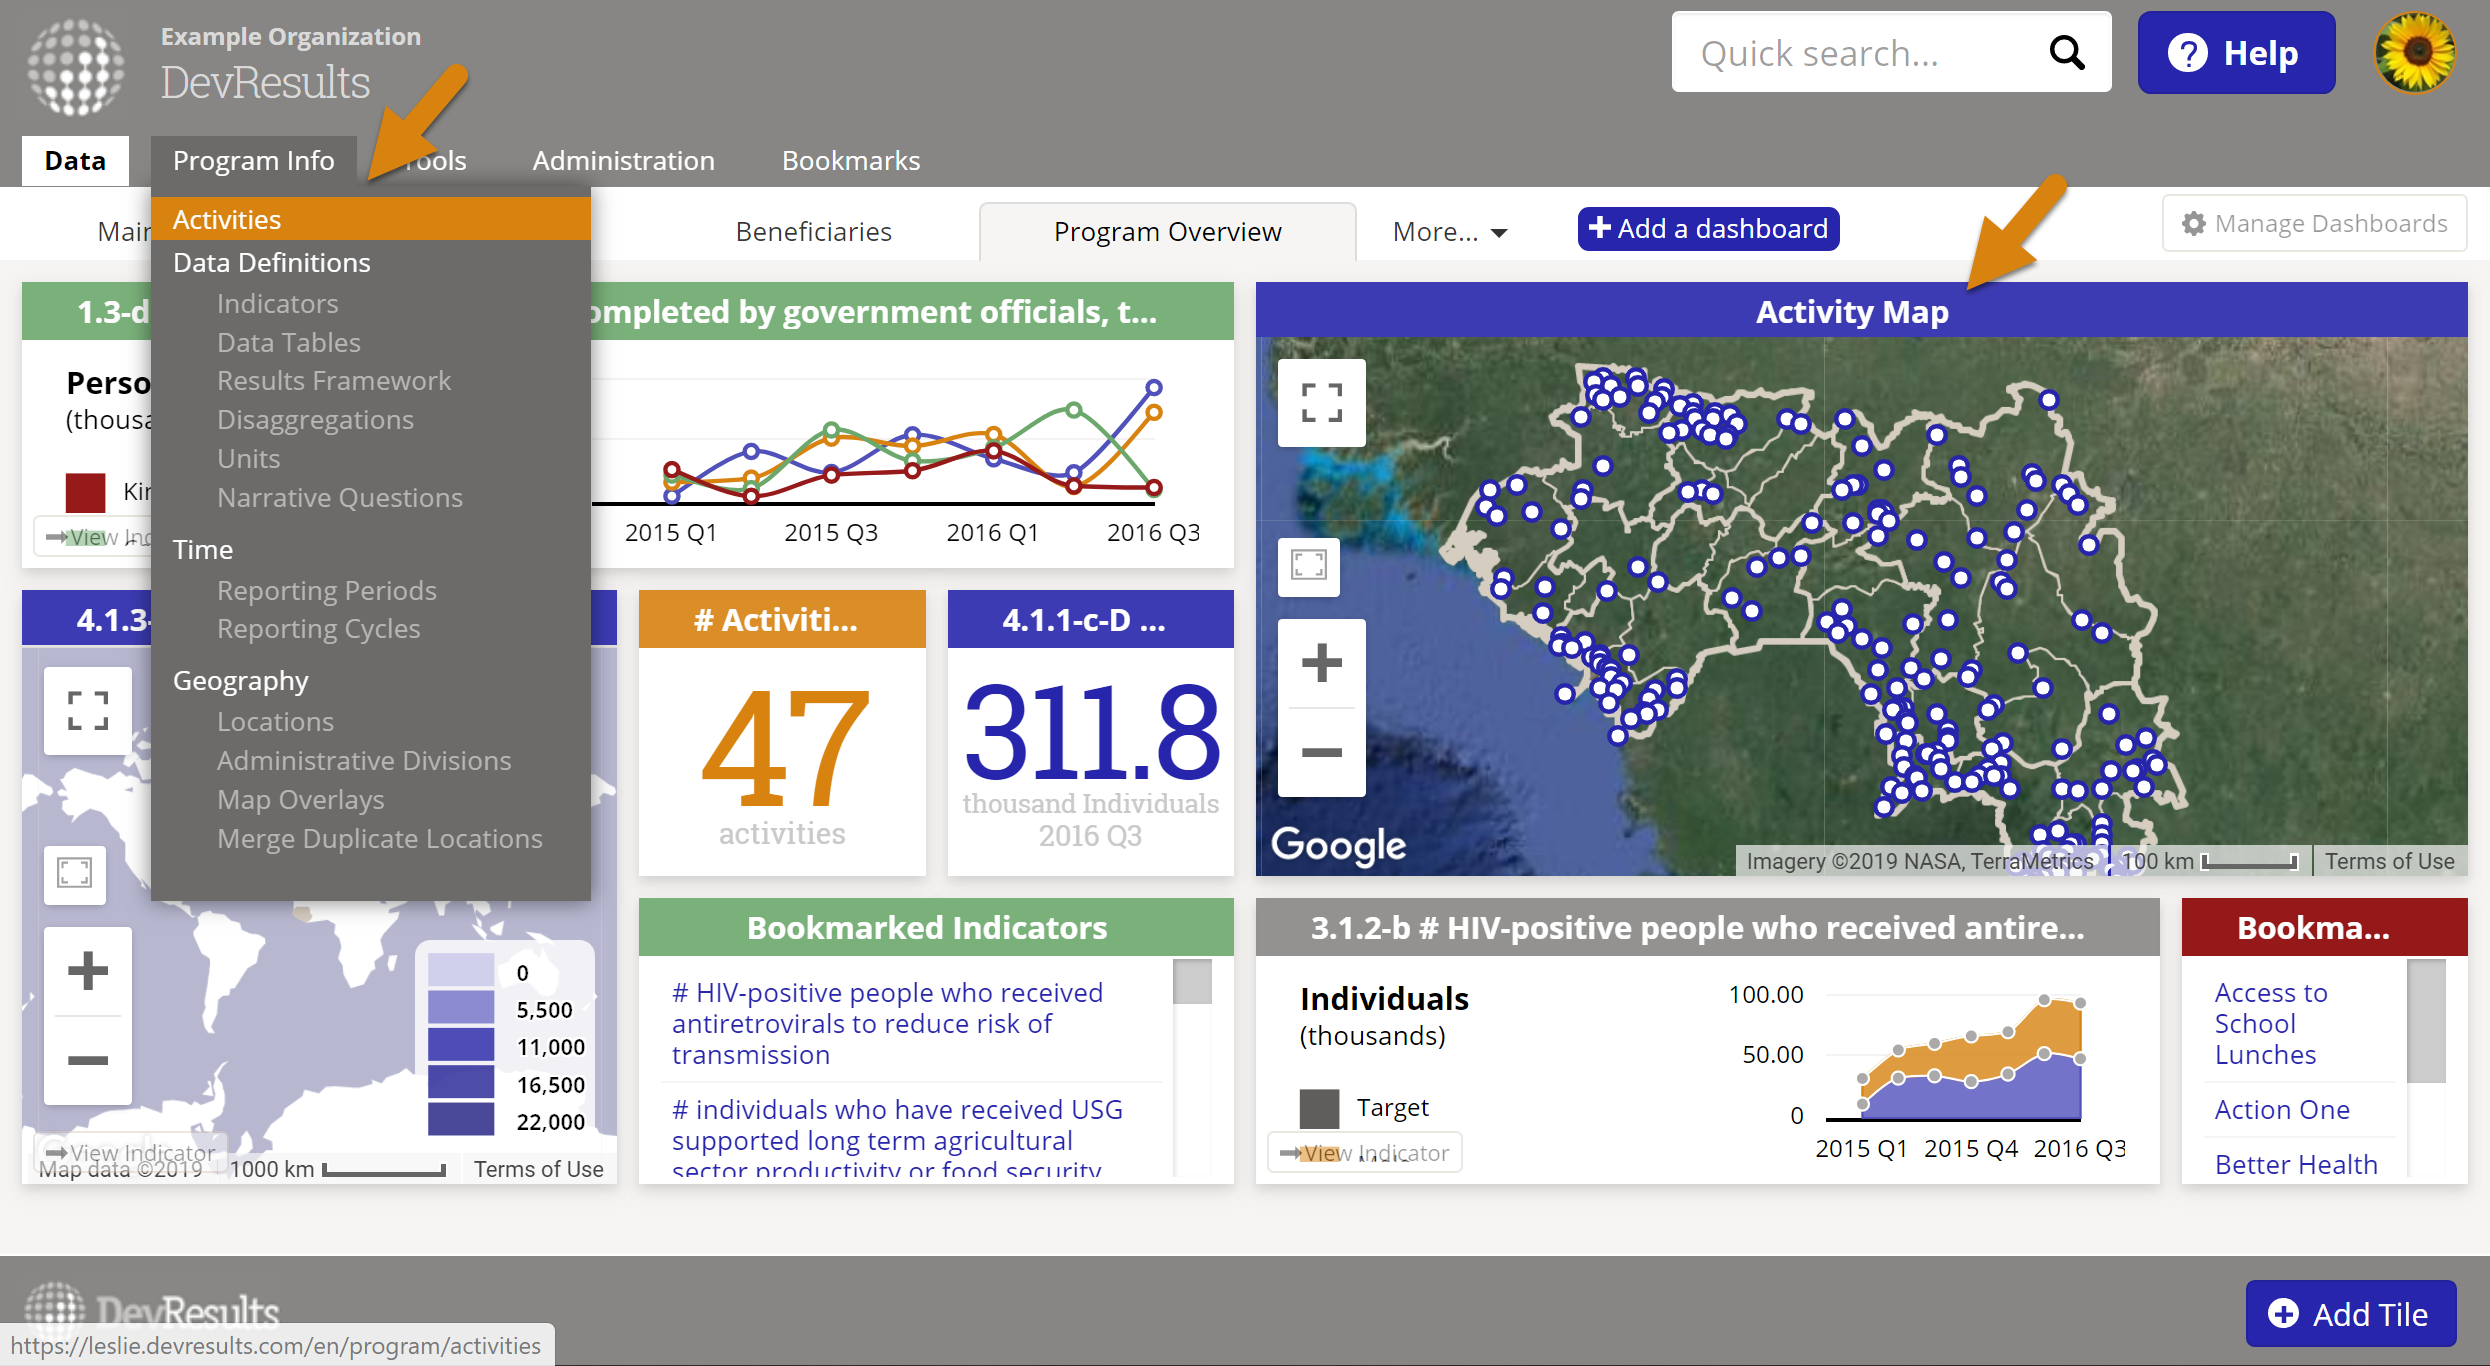Viewport: 2490px width, 1366px height.
Task: Click the DevResults globe logo
Action: tap(76, 67)
